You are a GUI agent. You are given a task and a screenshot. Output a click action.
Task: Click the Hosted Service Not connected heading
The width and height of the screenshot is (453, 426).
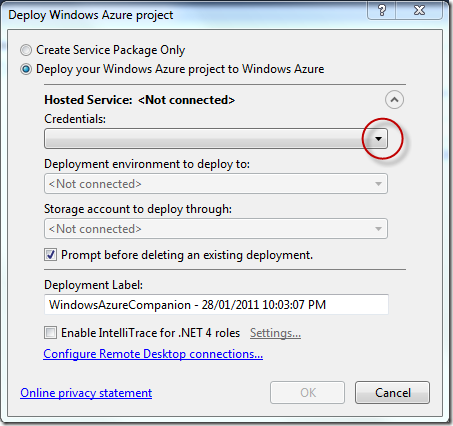pyautogui.click(x=140, y=100)
